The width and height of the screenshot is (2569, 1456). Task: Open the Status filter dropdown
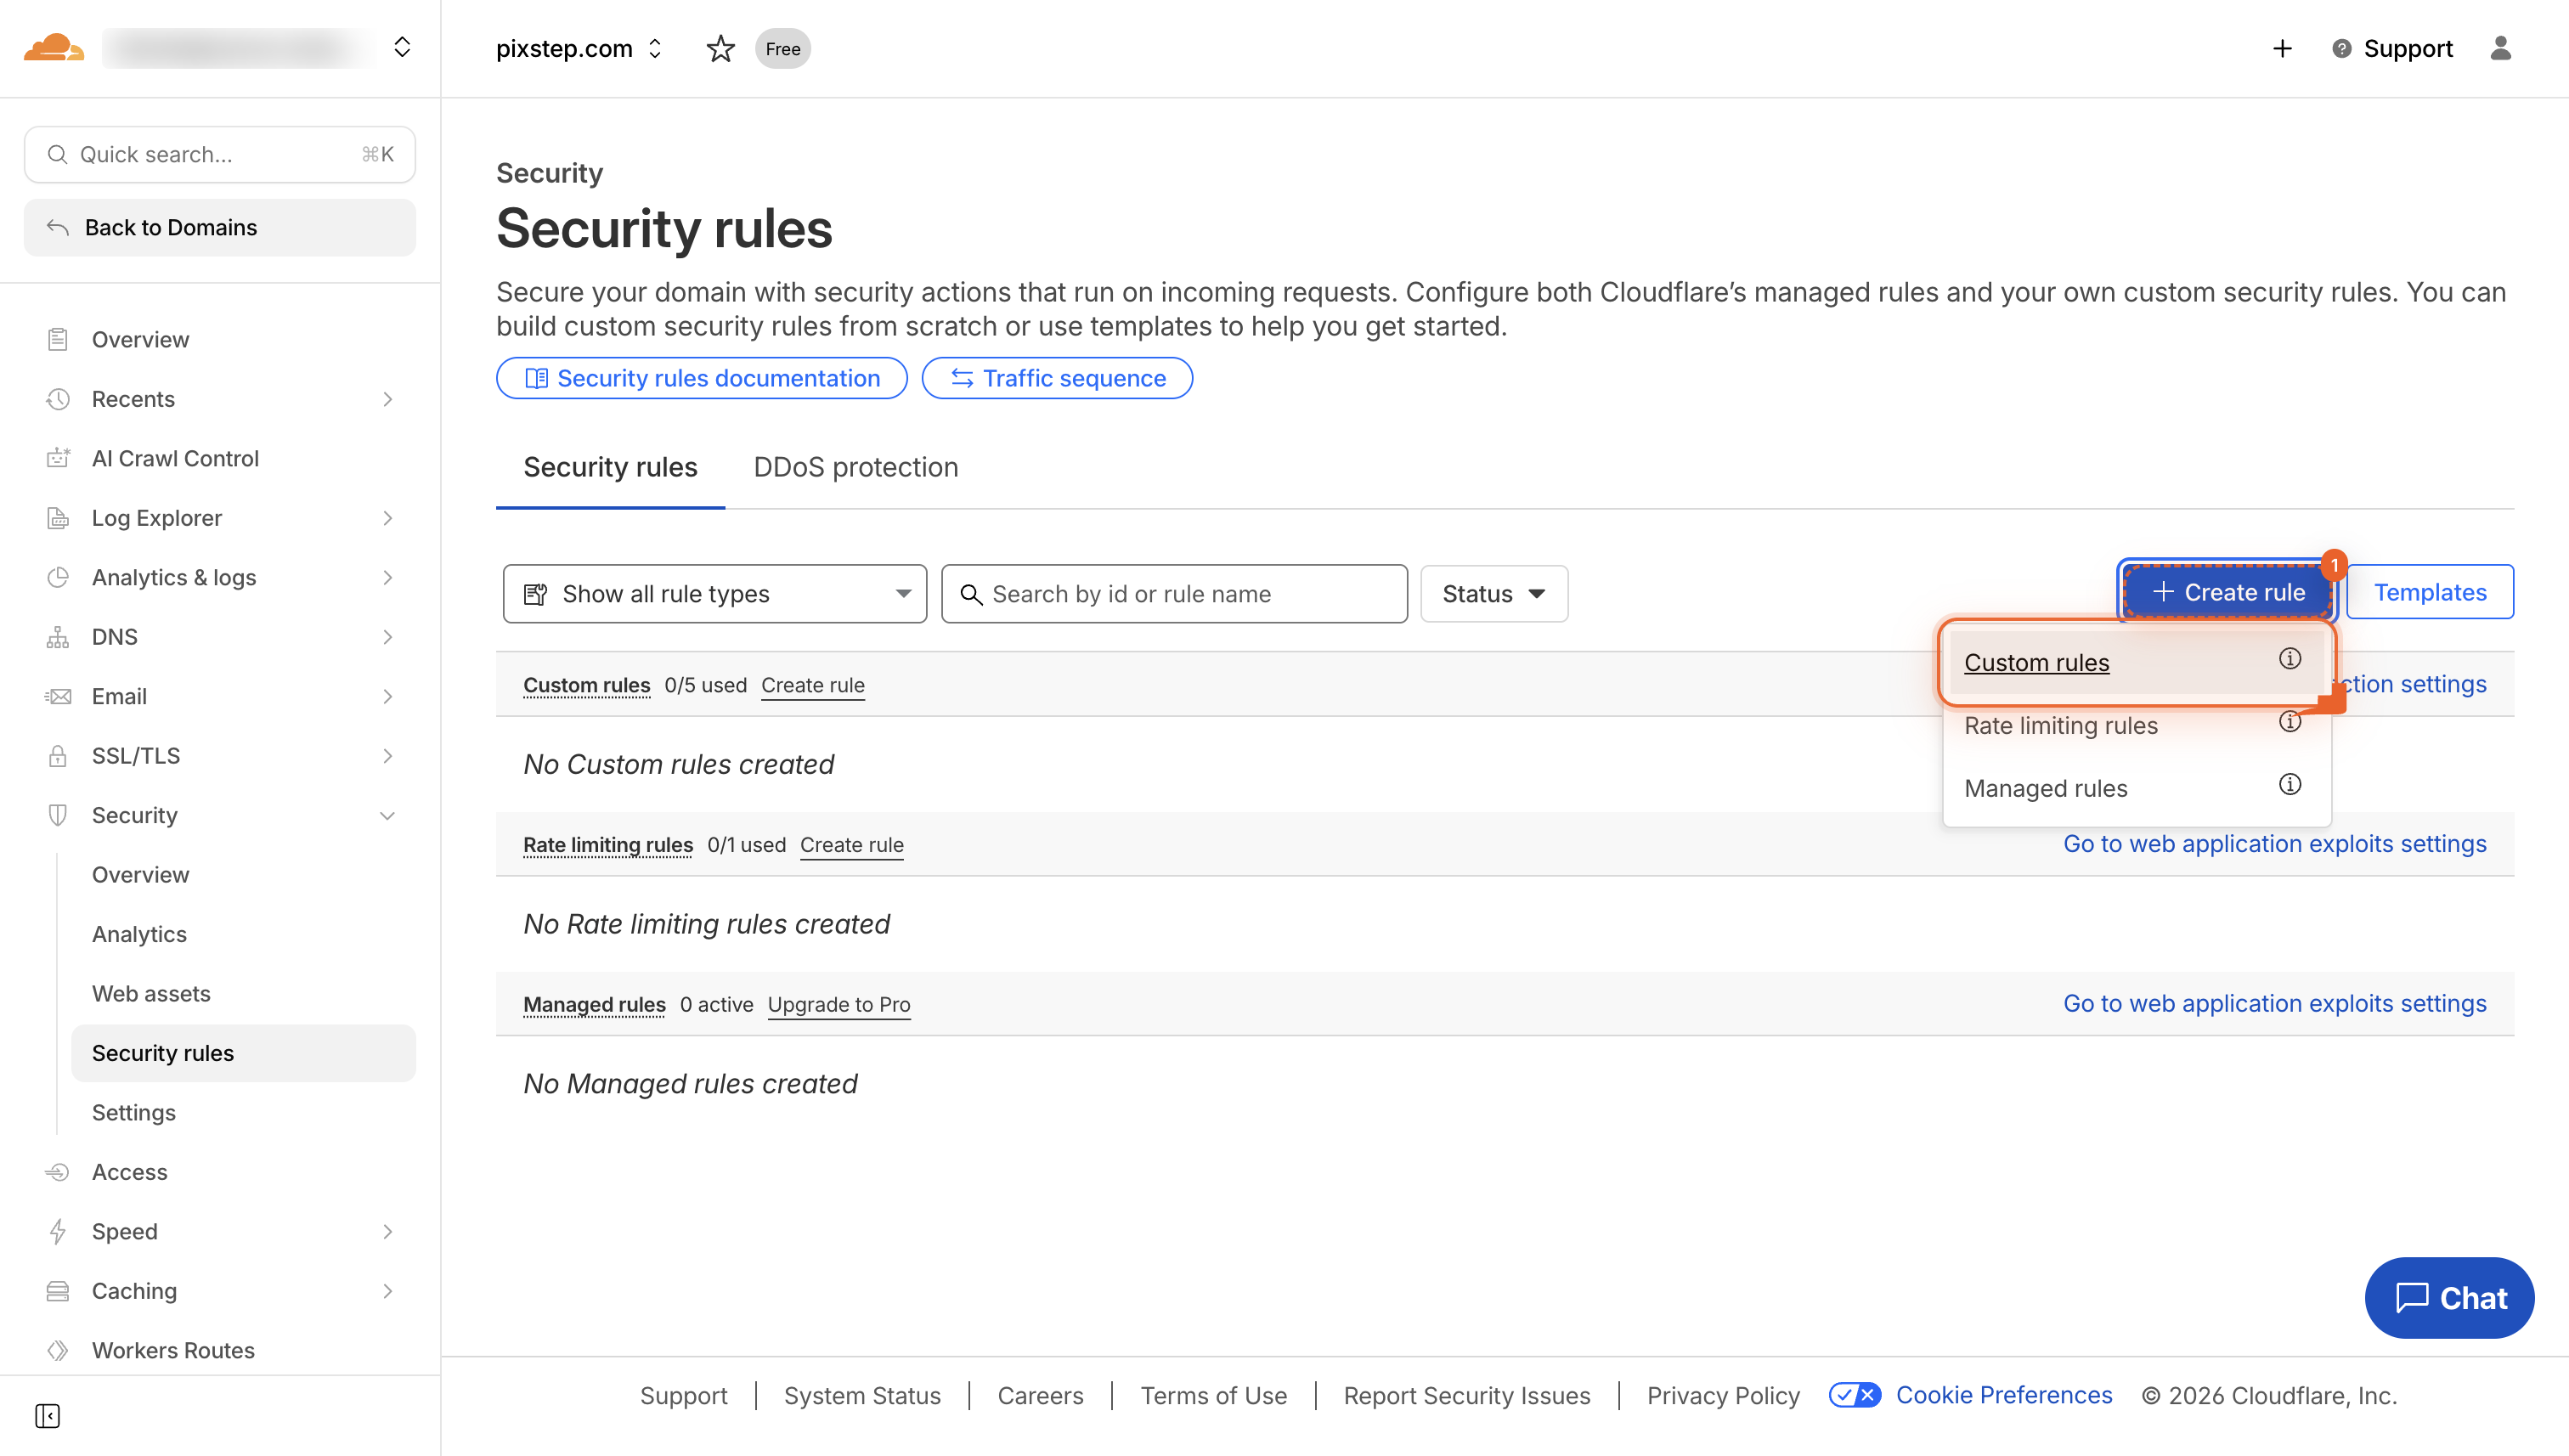tap(1493, 593)
